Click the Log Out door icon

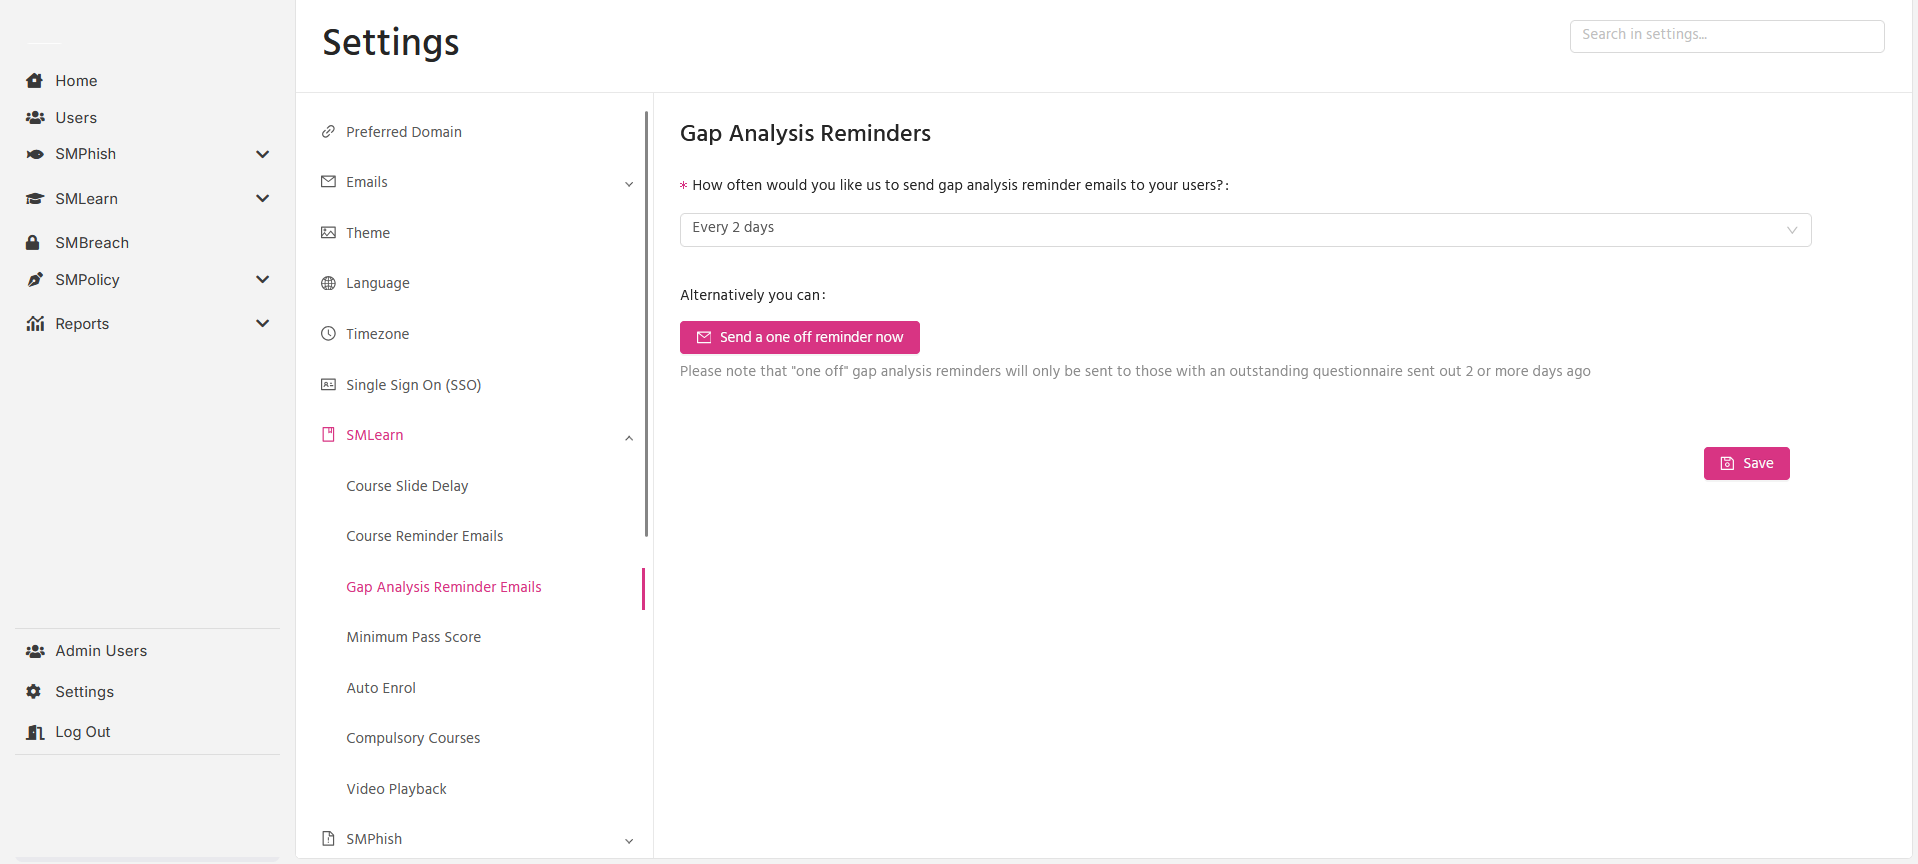point(35,732)
